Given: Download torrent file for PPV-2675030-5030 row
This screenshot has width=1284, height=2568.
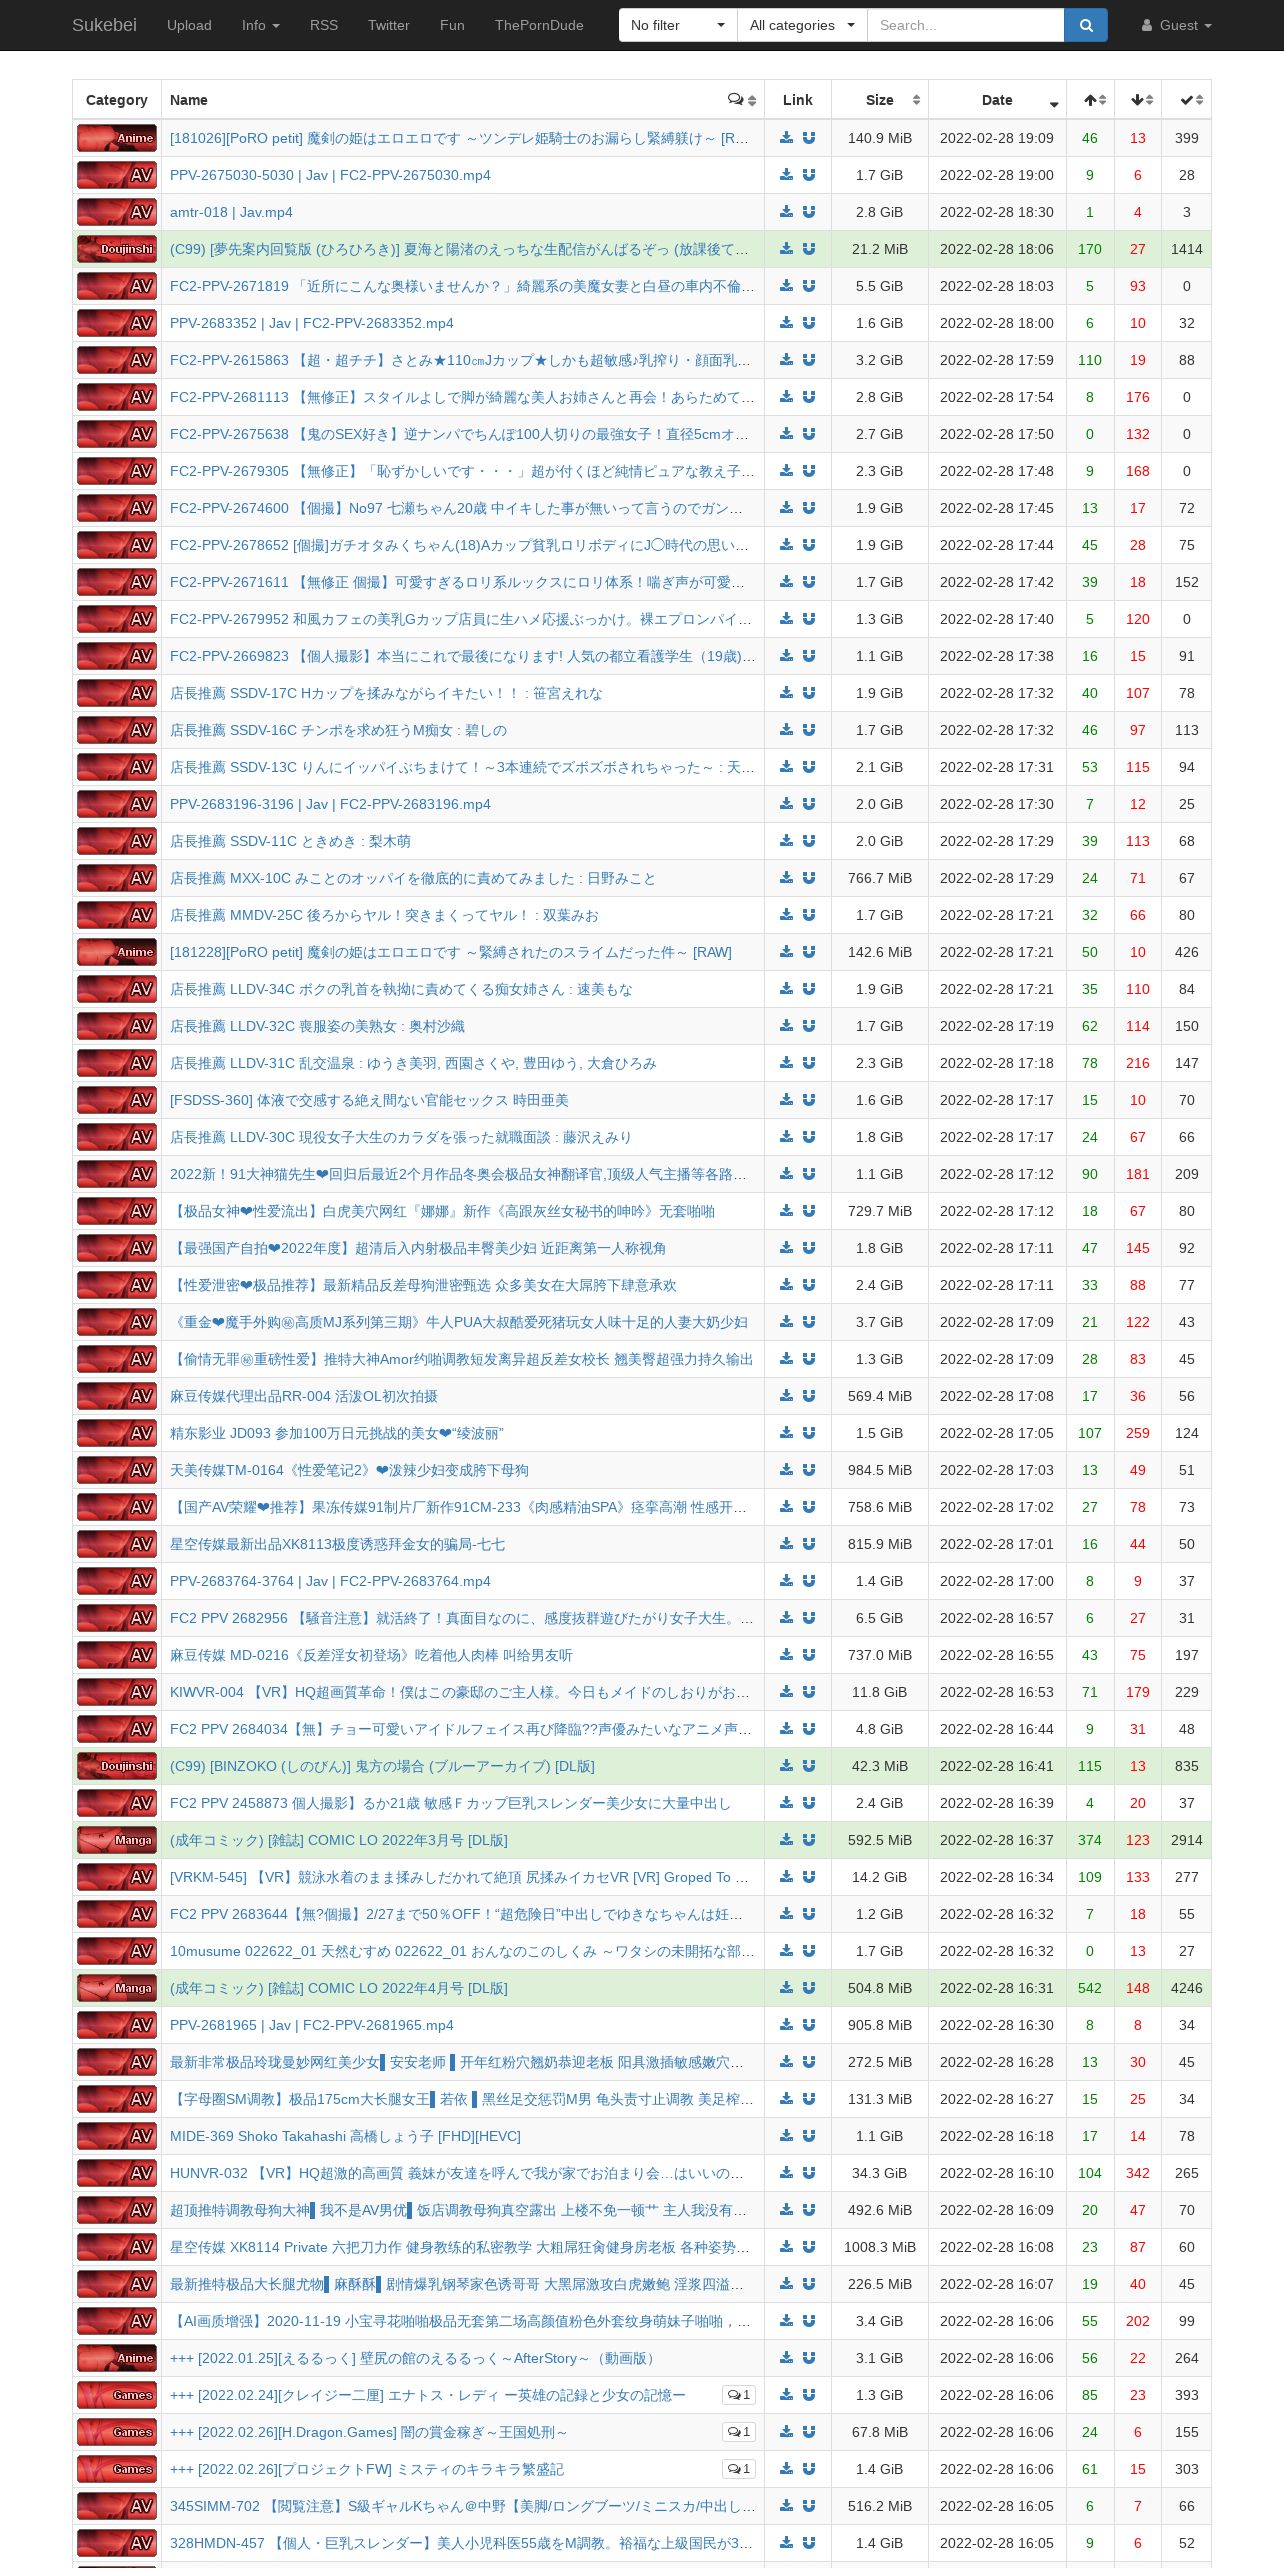Looking at the screenshot, I should pyautogui.click(x=786, y=175).
